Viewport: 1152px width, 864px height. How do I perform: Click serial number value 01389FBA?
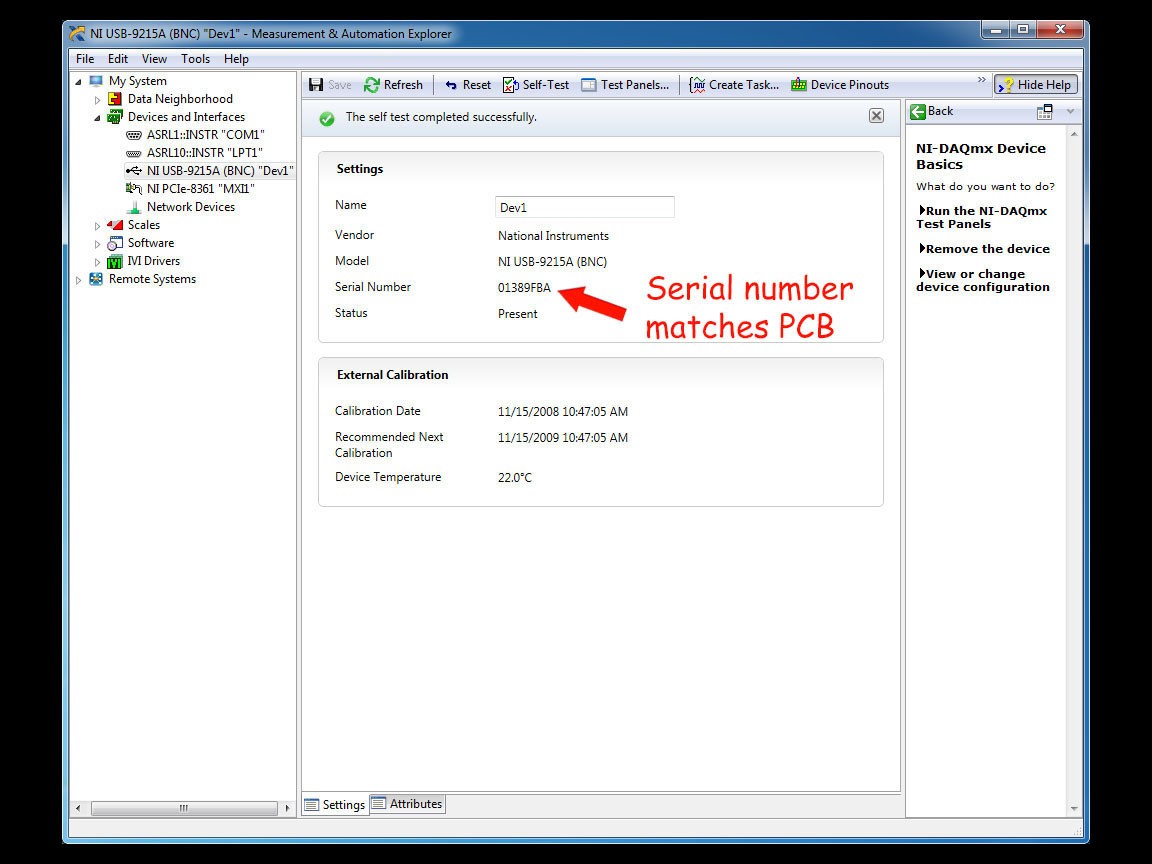[x=524, y=288]
